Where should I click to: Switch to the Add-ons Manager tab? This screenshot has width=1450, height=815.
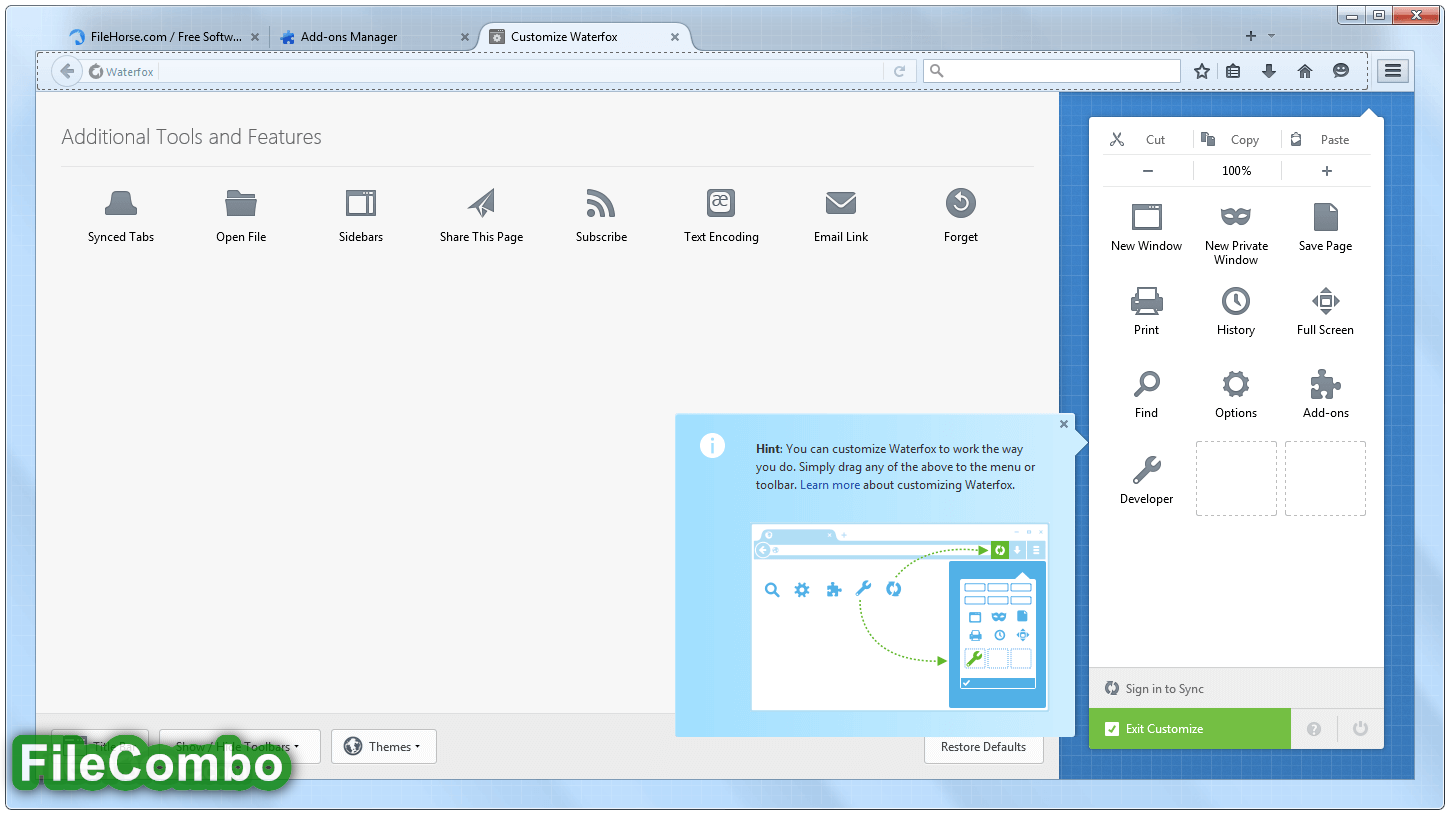[374, 37]
